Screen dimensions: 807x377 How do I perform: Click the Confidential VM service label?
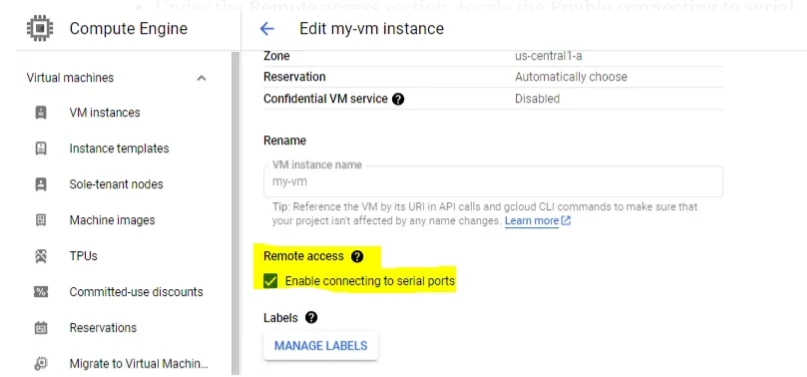coord(325,99)
